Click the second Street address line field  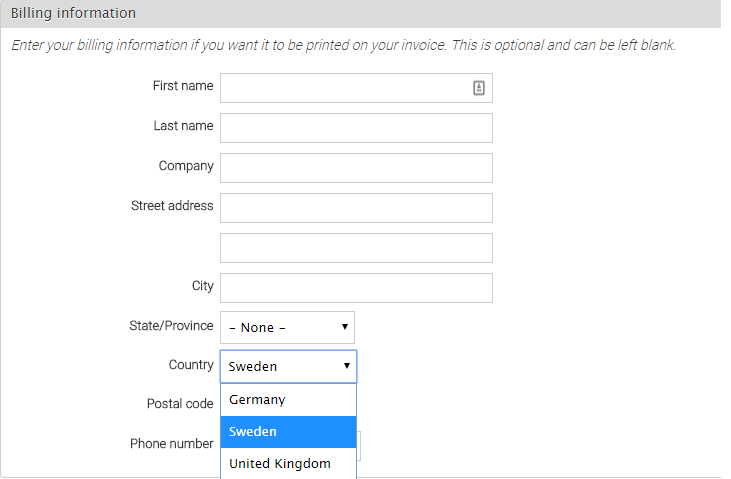point(356,248)
